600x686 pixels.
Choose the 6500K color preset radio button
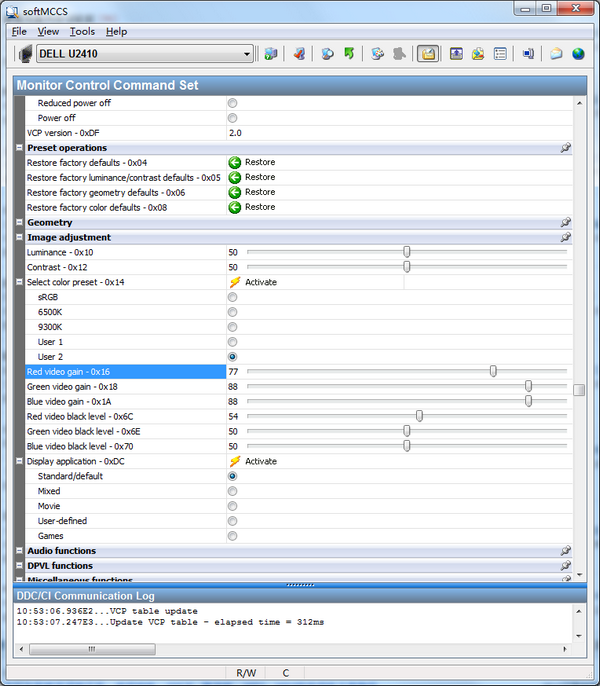pos(233,312)
